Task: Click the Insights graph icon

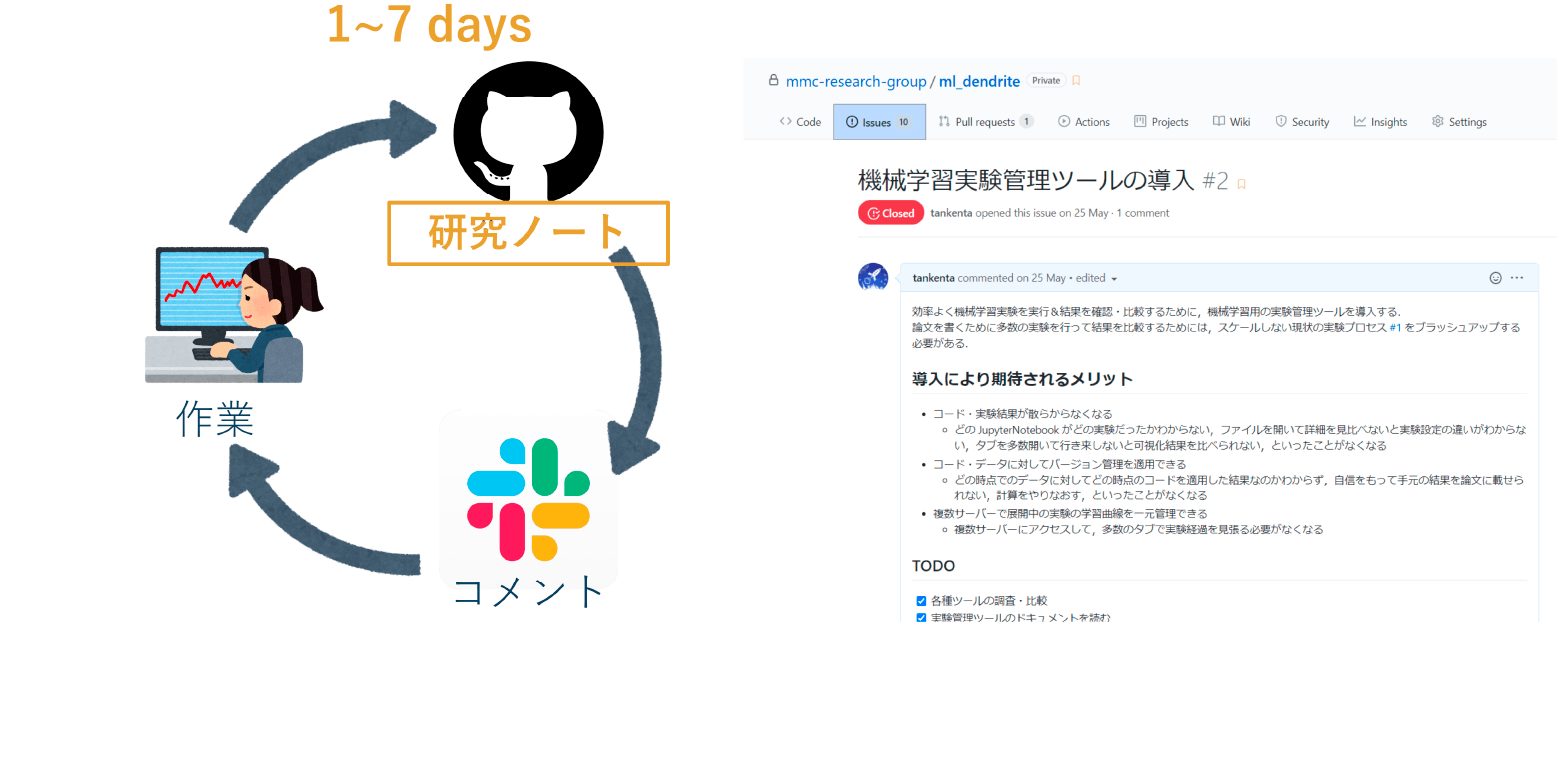Action: 1360,121
